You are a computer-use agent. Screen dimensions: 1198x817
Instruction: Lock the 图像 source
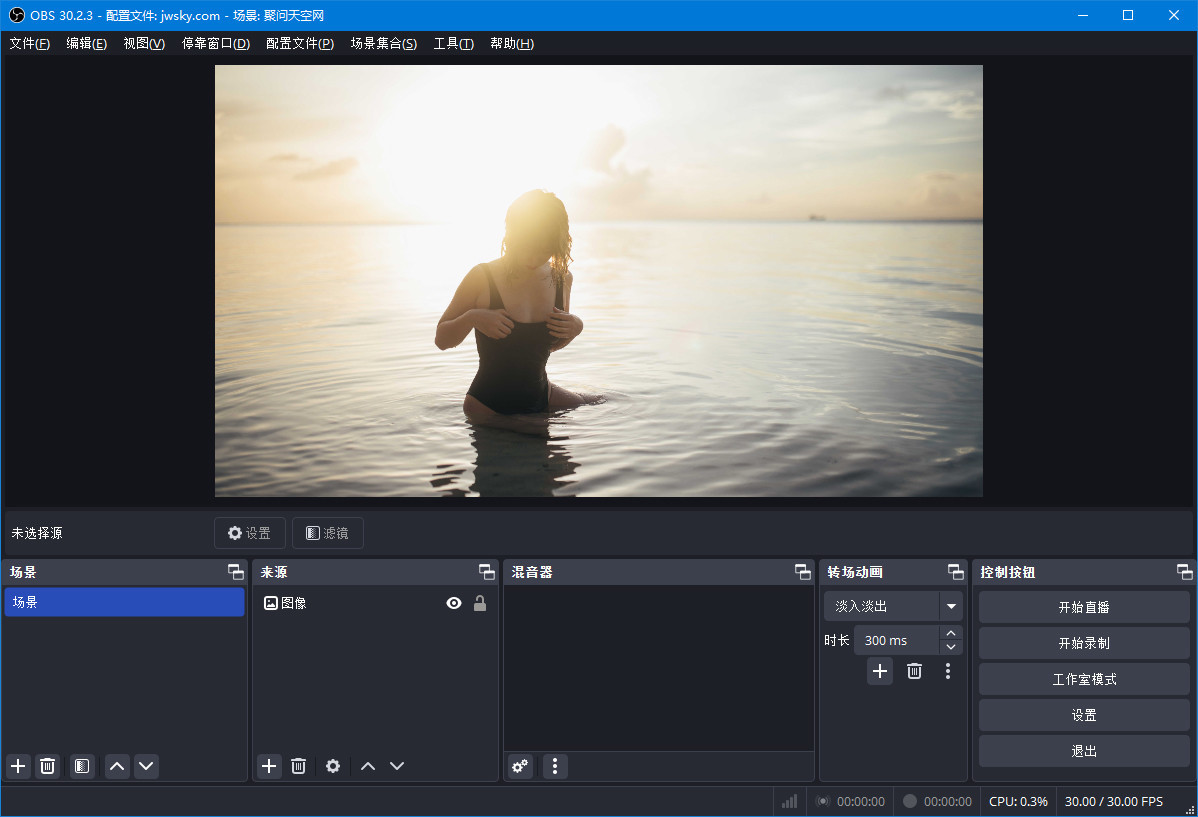(479, 602)
